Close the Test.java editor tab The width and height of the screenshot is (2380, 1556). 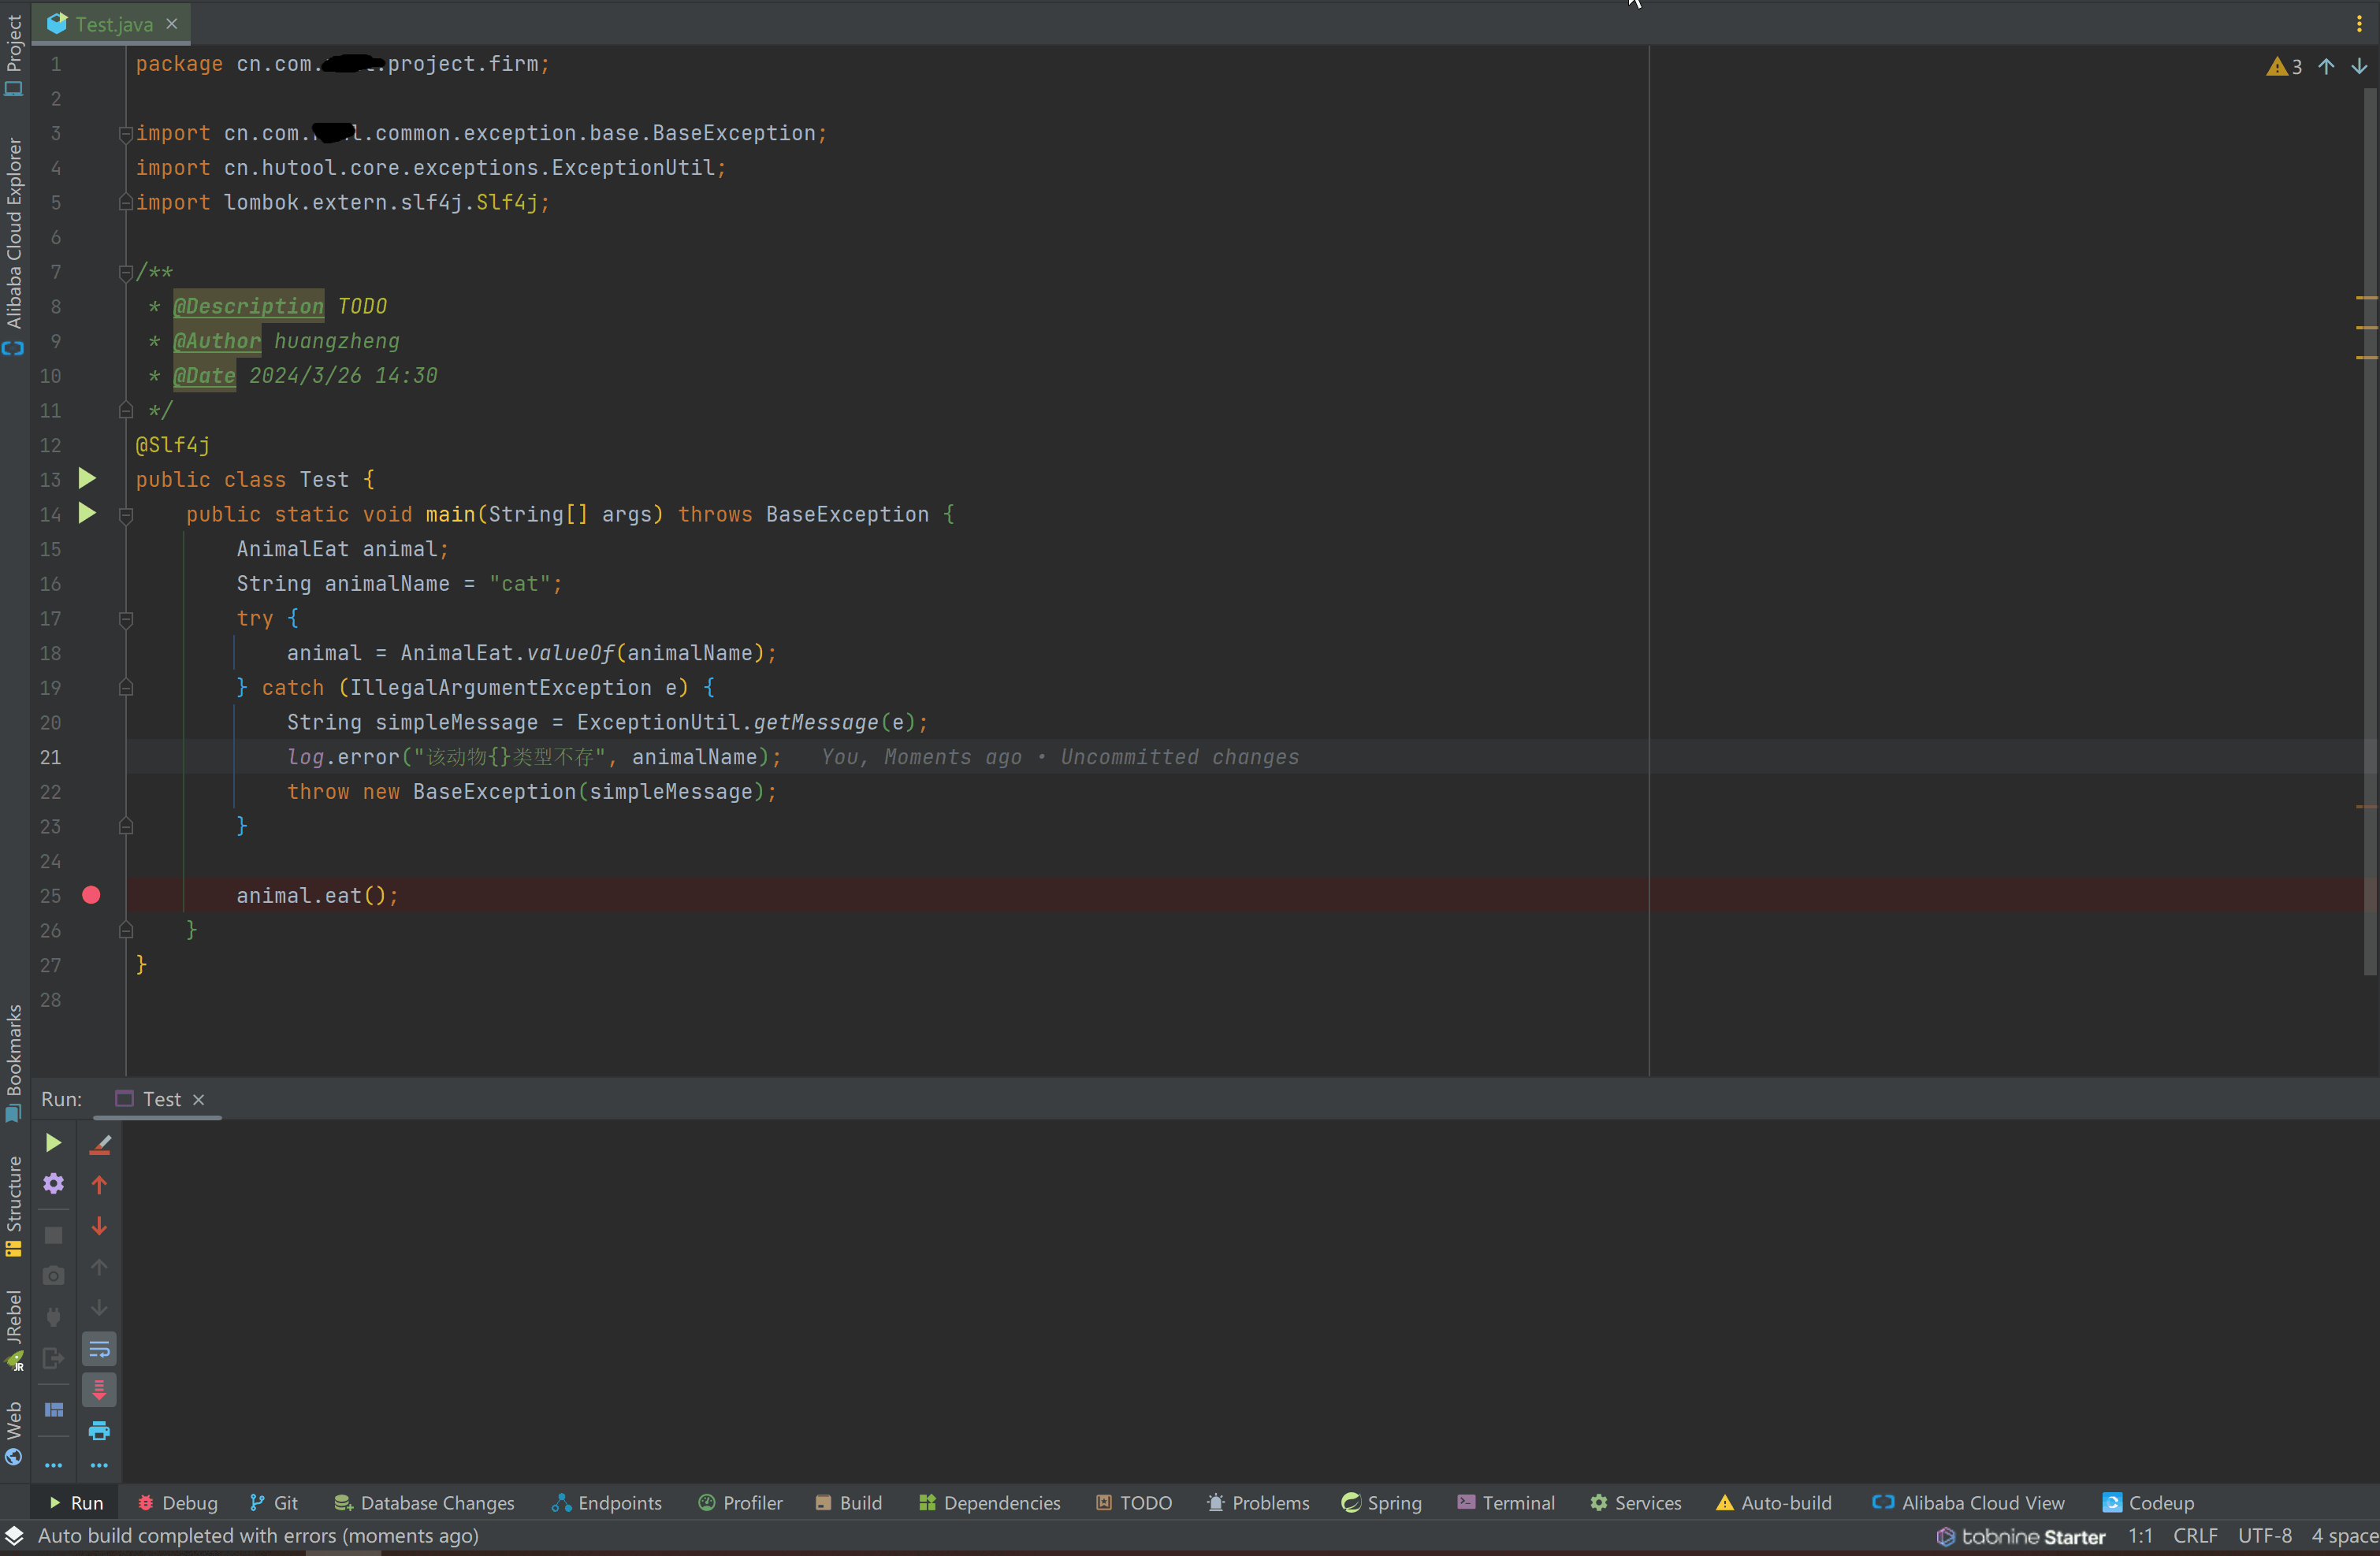pos(172,24)
